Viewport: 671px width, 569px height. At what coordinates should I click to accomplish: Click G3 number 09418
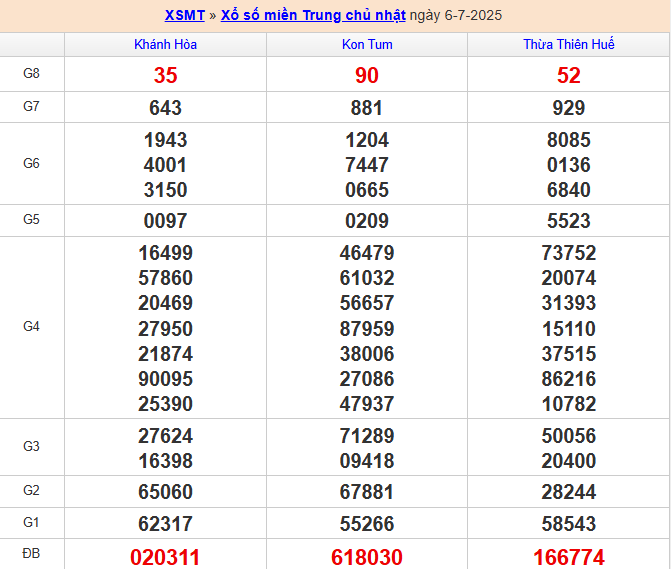(x=367, y=461)
